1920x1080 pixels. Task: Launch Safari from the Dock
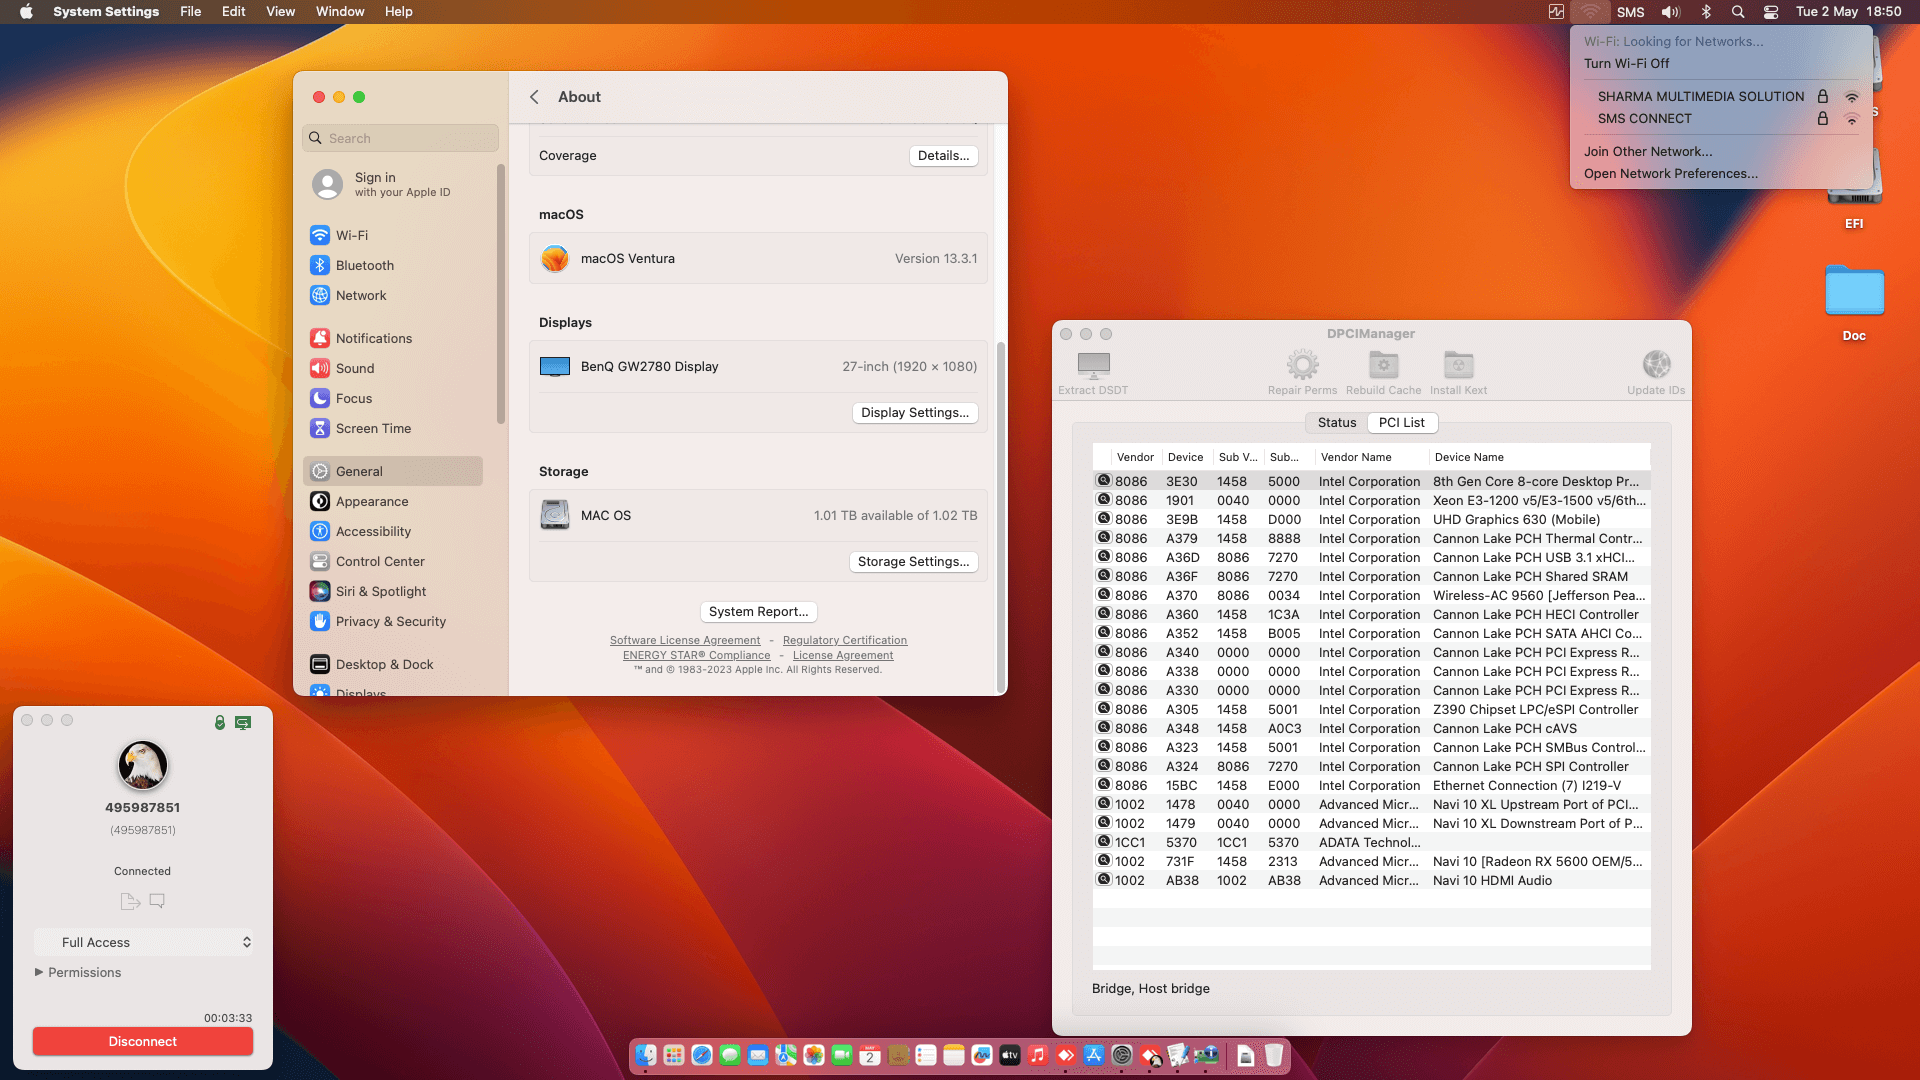point(702,1055)
